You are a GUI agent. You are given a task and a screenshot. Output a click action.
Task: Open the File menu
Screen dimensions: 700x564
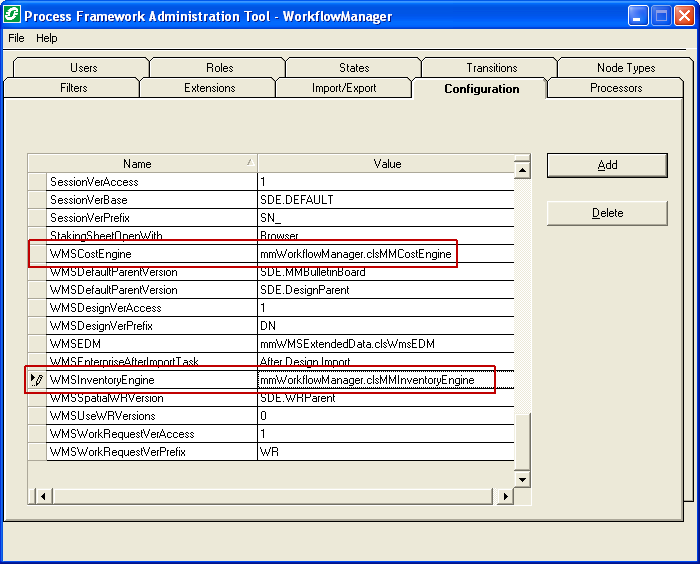[x=16, y=38]
